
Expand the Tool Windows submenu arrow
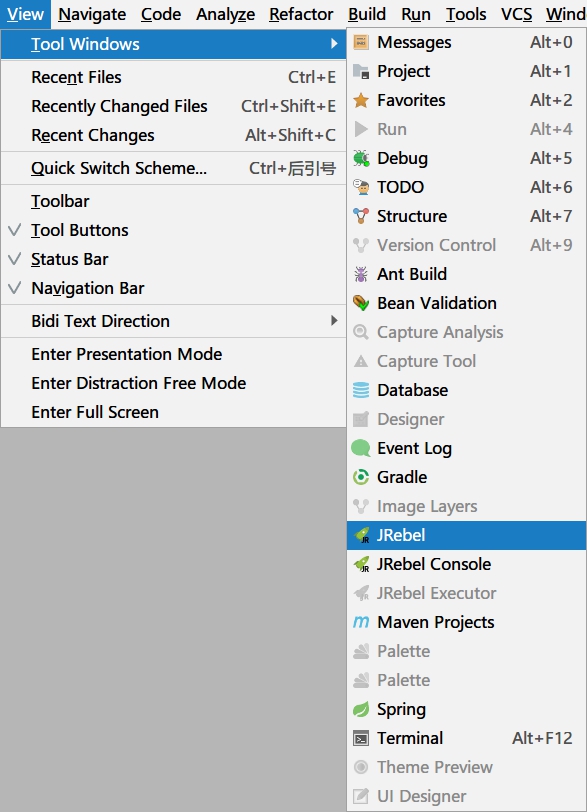[x=334, y=44]
